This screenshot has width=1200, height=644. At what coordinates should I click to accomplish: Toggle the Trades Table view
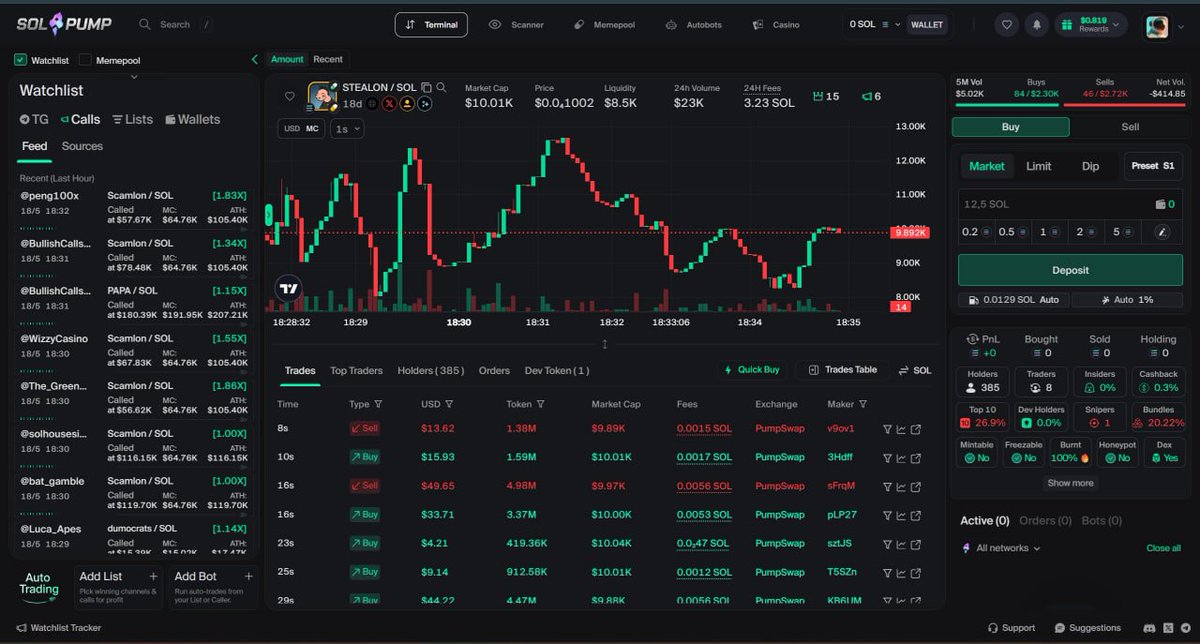[x=841, y=370]
